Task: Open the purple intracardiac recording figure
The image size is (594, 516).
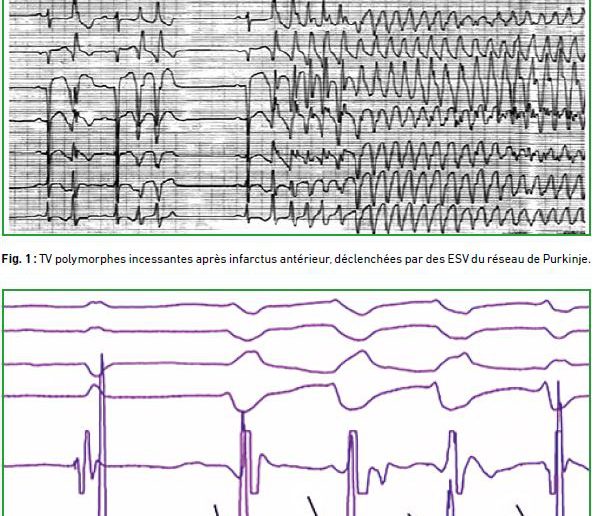Action: point(297,403)
